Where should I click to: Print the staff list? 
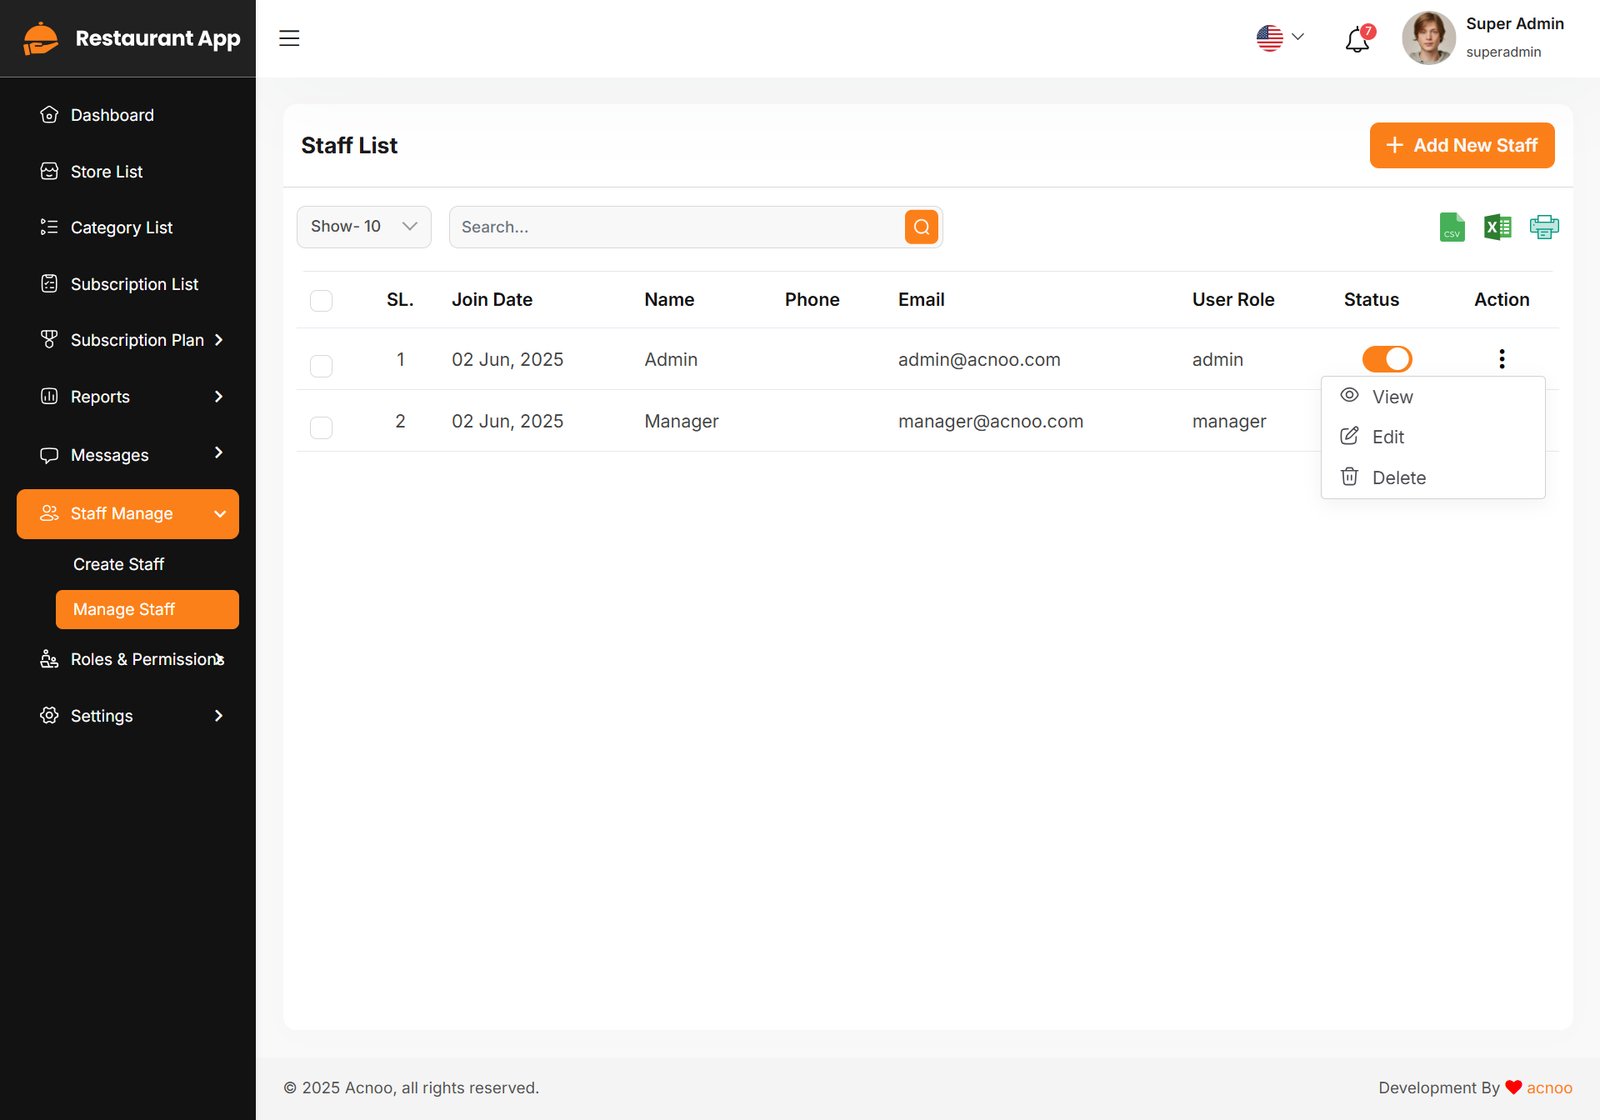click(1544, 227)
